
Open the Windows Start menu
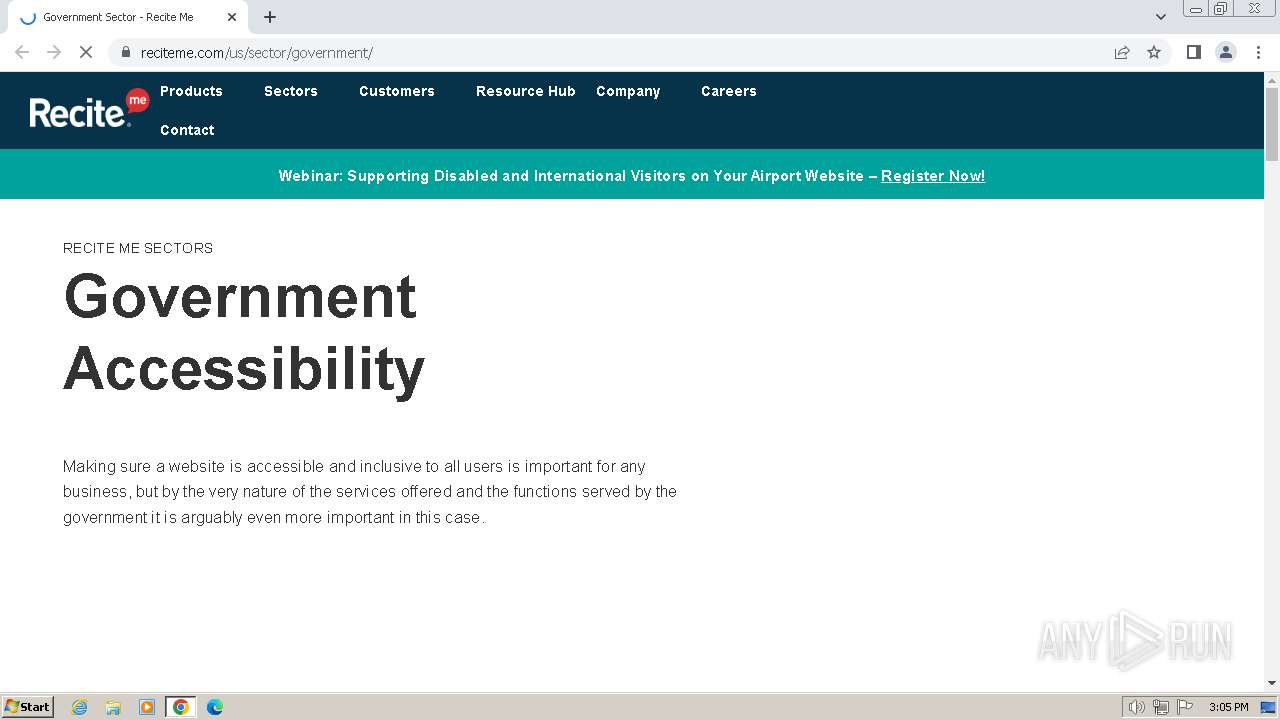pyautogui.click(x=28, y=707)
